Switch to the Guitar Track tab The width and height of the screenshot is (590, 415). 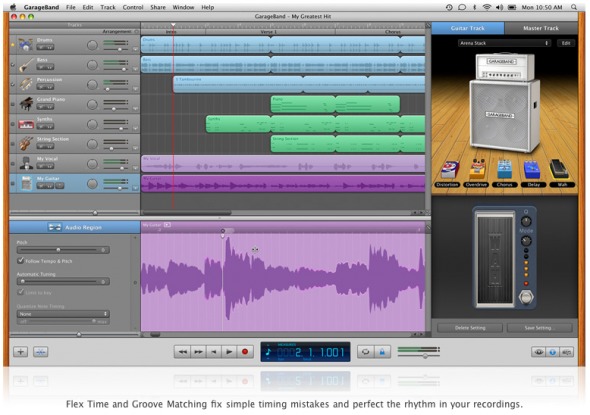468,28
